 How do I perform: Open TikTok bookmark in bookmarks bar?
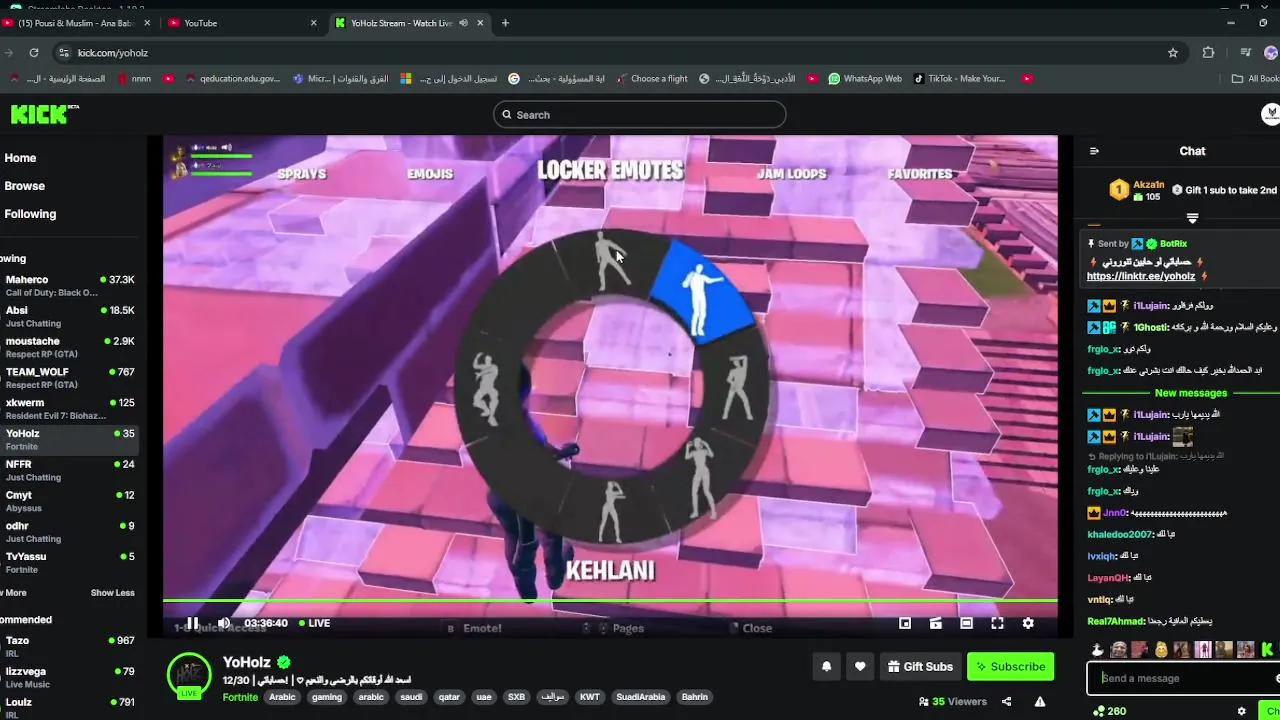click(959, 78)
